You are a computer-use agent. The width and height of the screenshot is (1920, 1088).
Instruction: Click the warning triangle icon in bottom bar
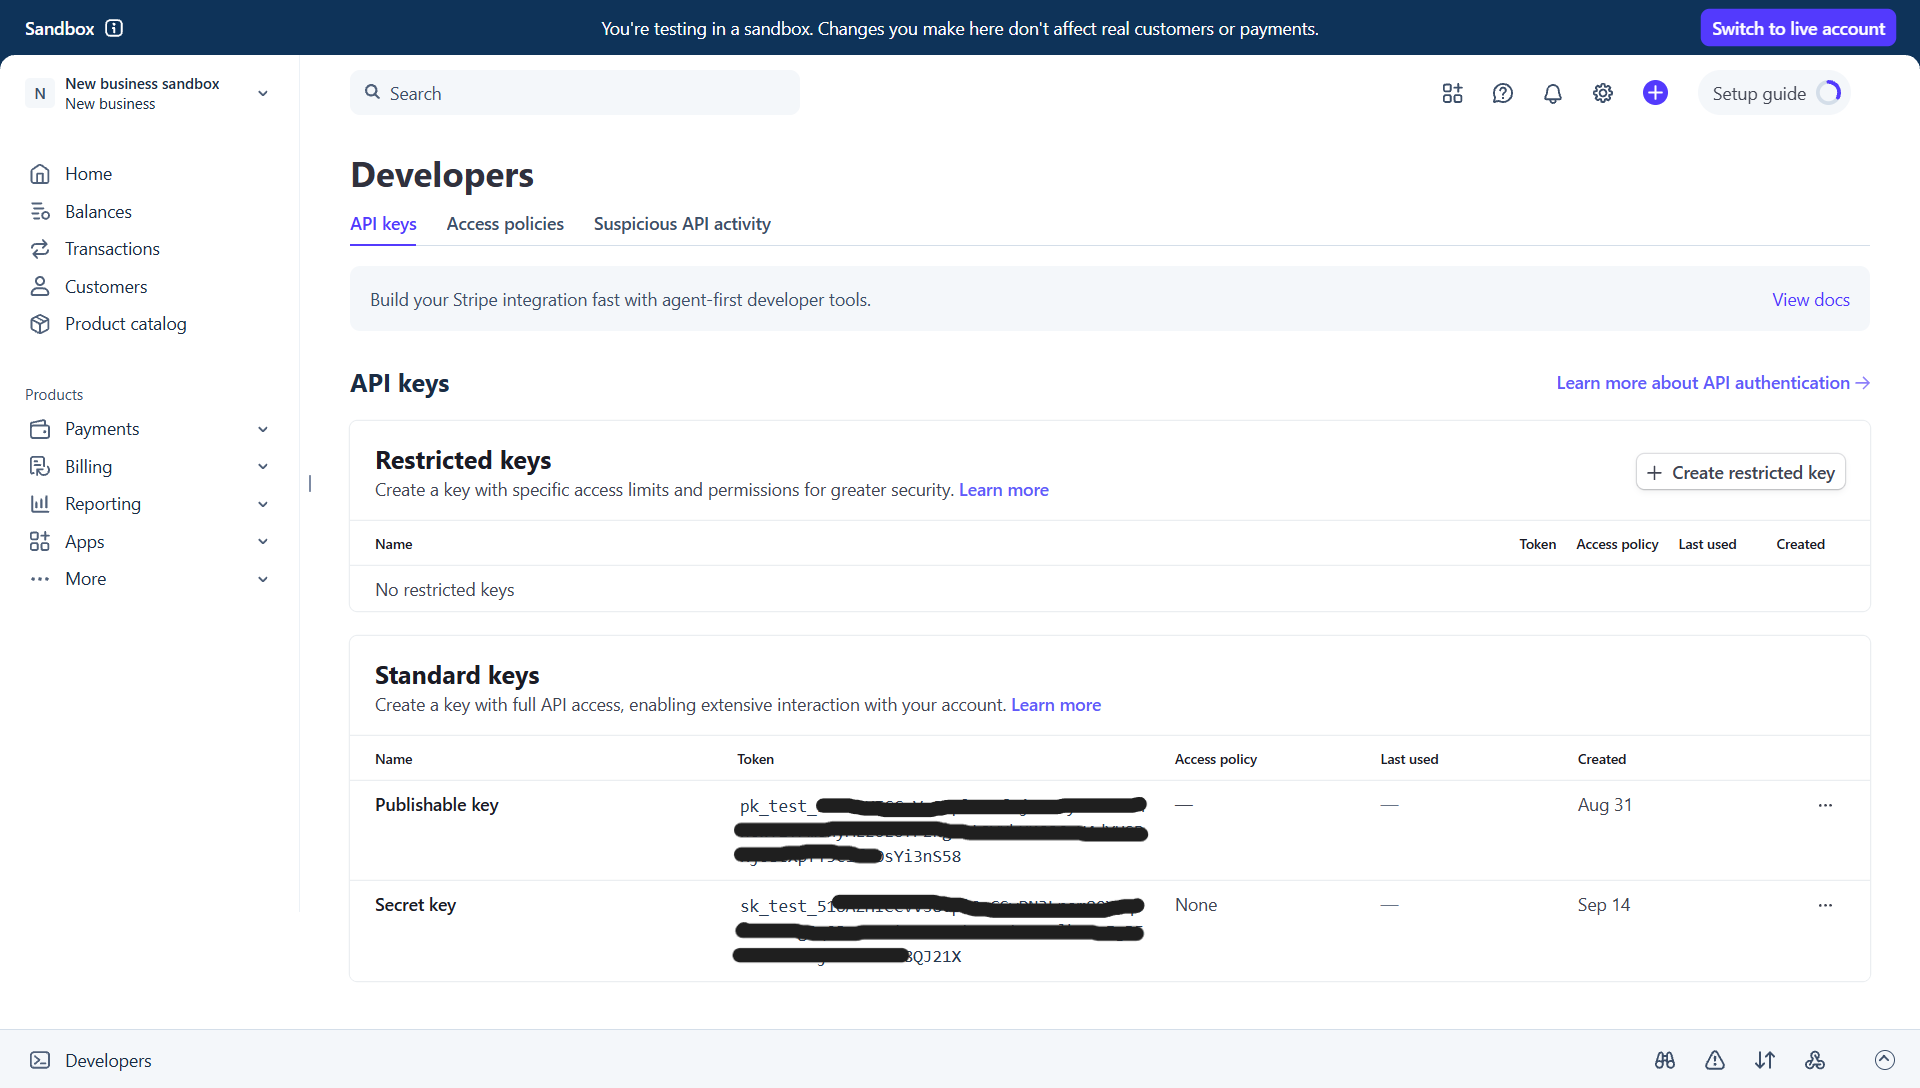tap(1715, 1060)
